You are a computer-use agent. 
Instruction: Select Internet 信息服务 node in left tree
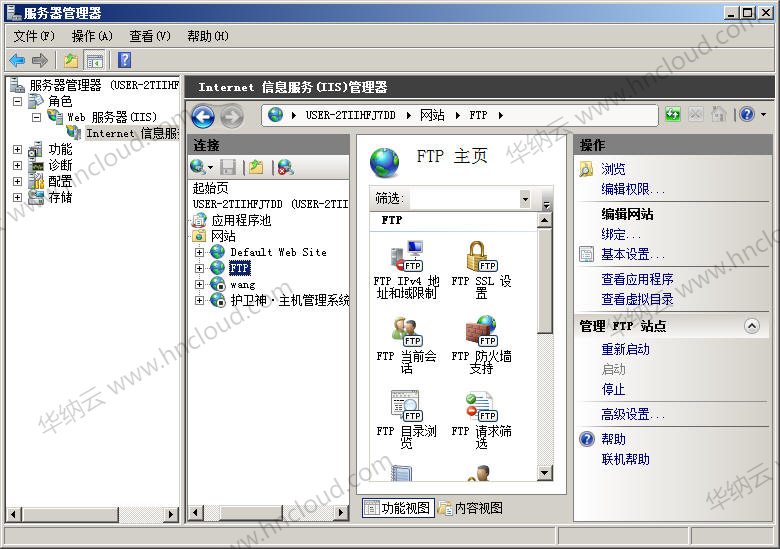coord(132,133)
